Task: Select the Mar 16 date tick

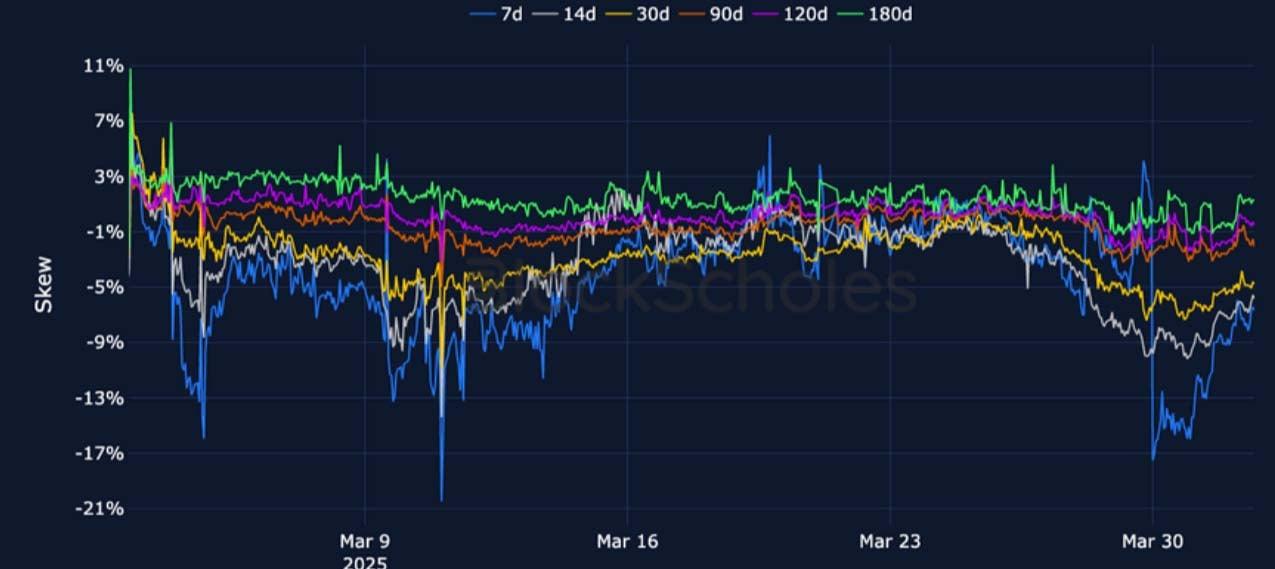Action: pos(627,541)
